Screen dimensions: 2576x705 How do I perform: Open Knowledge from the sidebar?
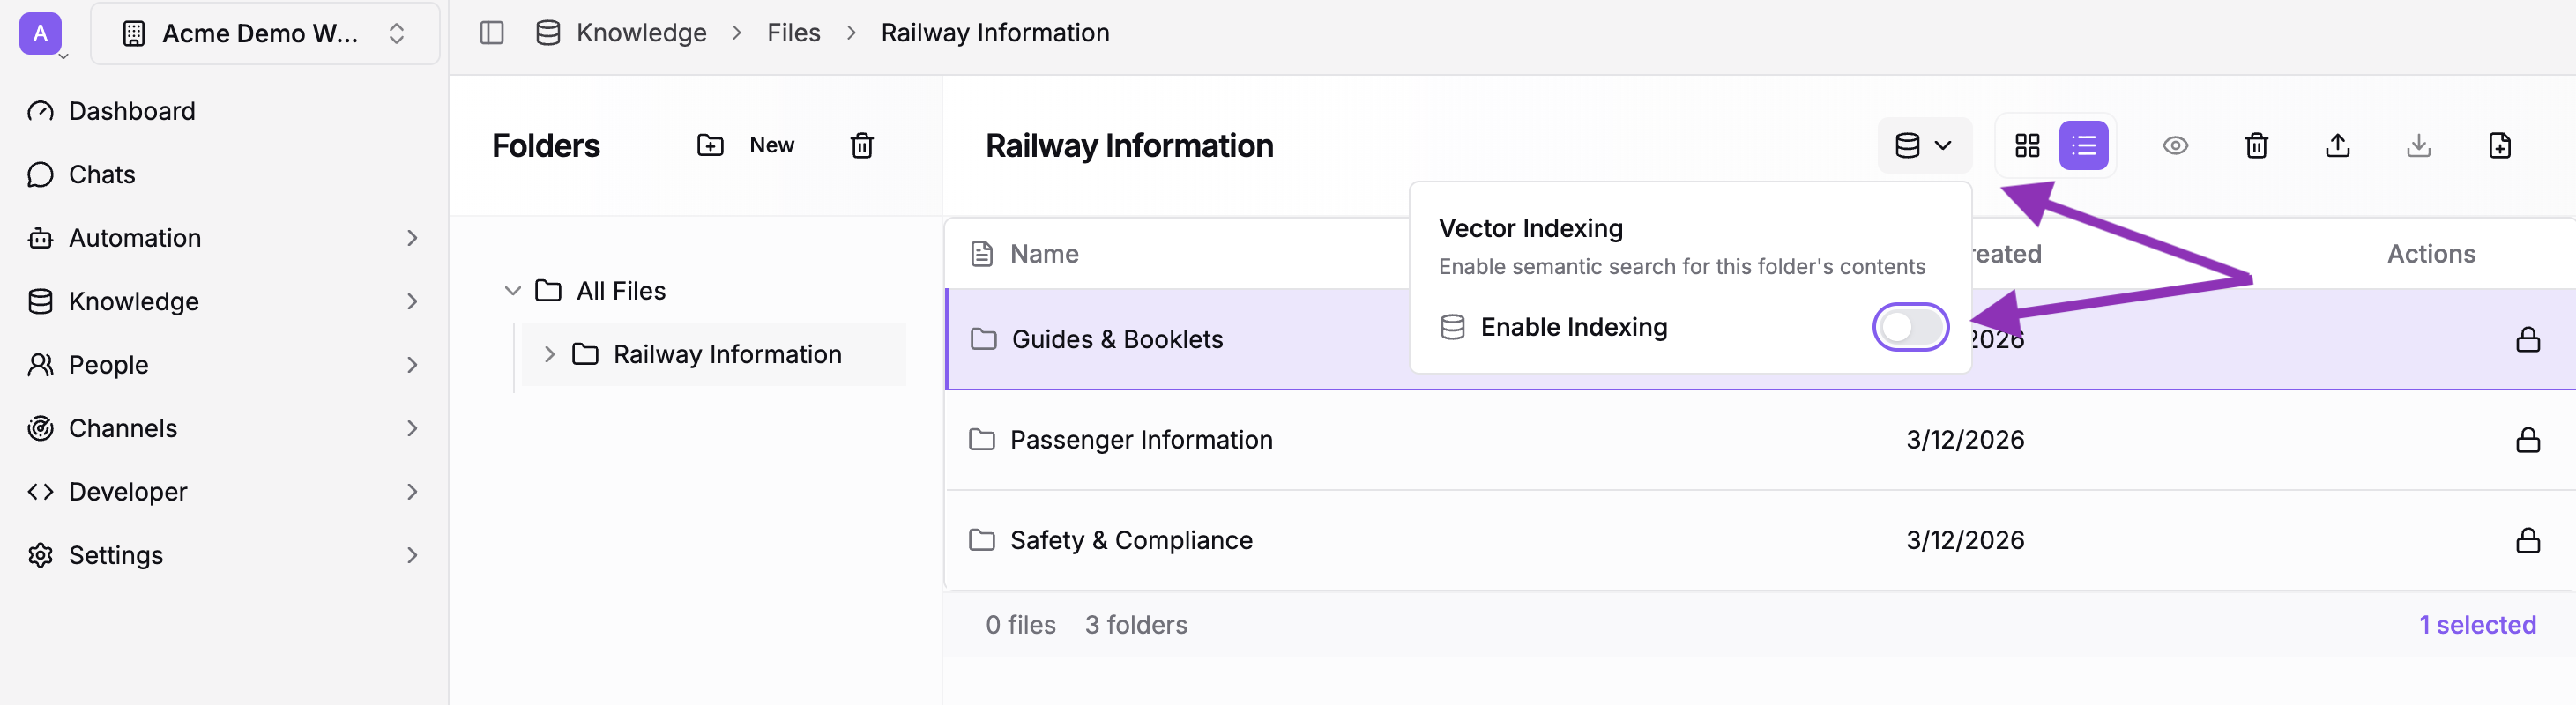[132, 300]
